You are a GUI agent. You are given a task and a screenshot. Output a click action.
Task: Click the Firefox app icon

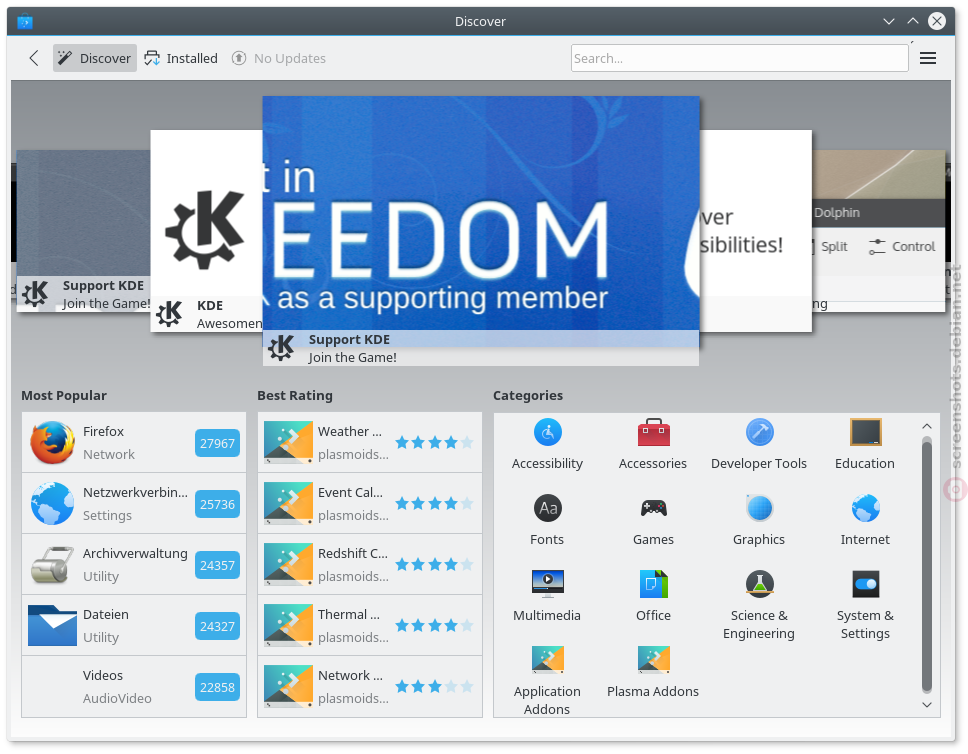52,443
